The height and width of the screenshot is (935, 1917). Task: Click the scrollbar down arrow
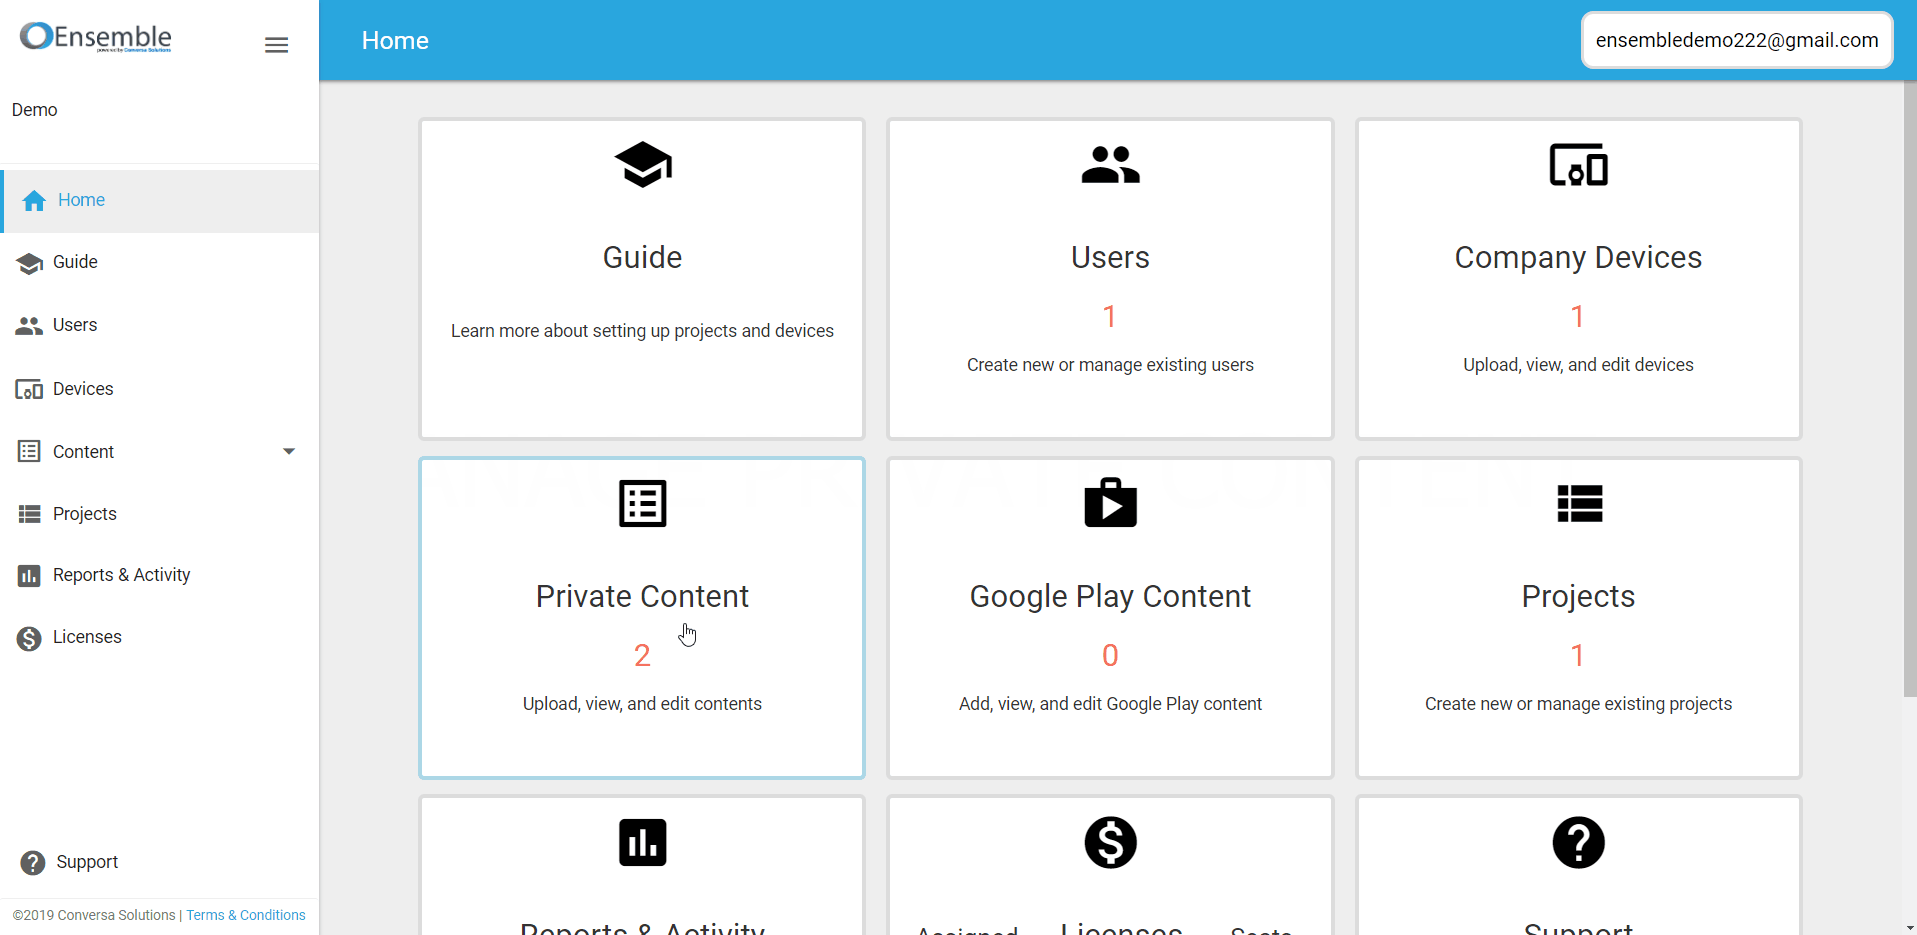[x=1910, y=927]
